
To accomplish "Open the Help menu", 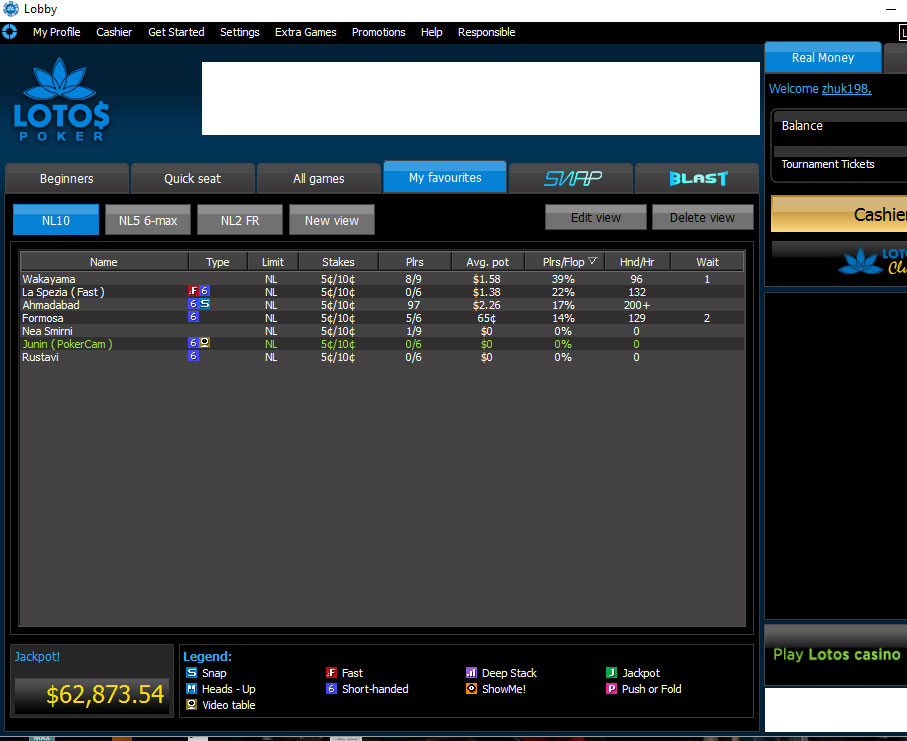I will 432,32.
